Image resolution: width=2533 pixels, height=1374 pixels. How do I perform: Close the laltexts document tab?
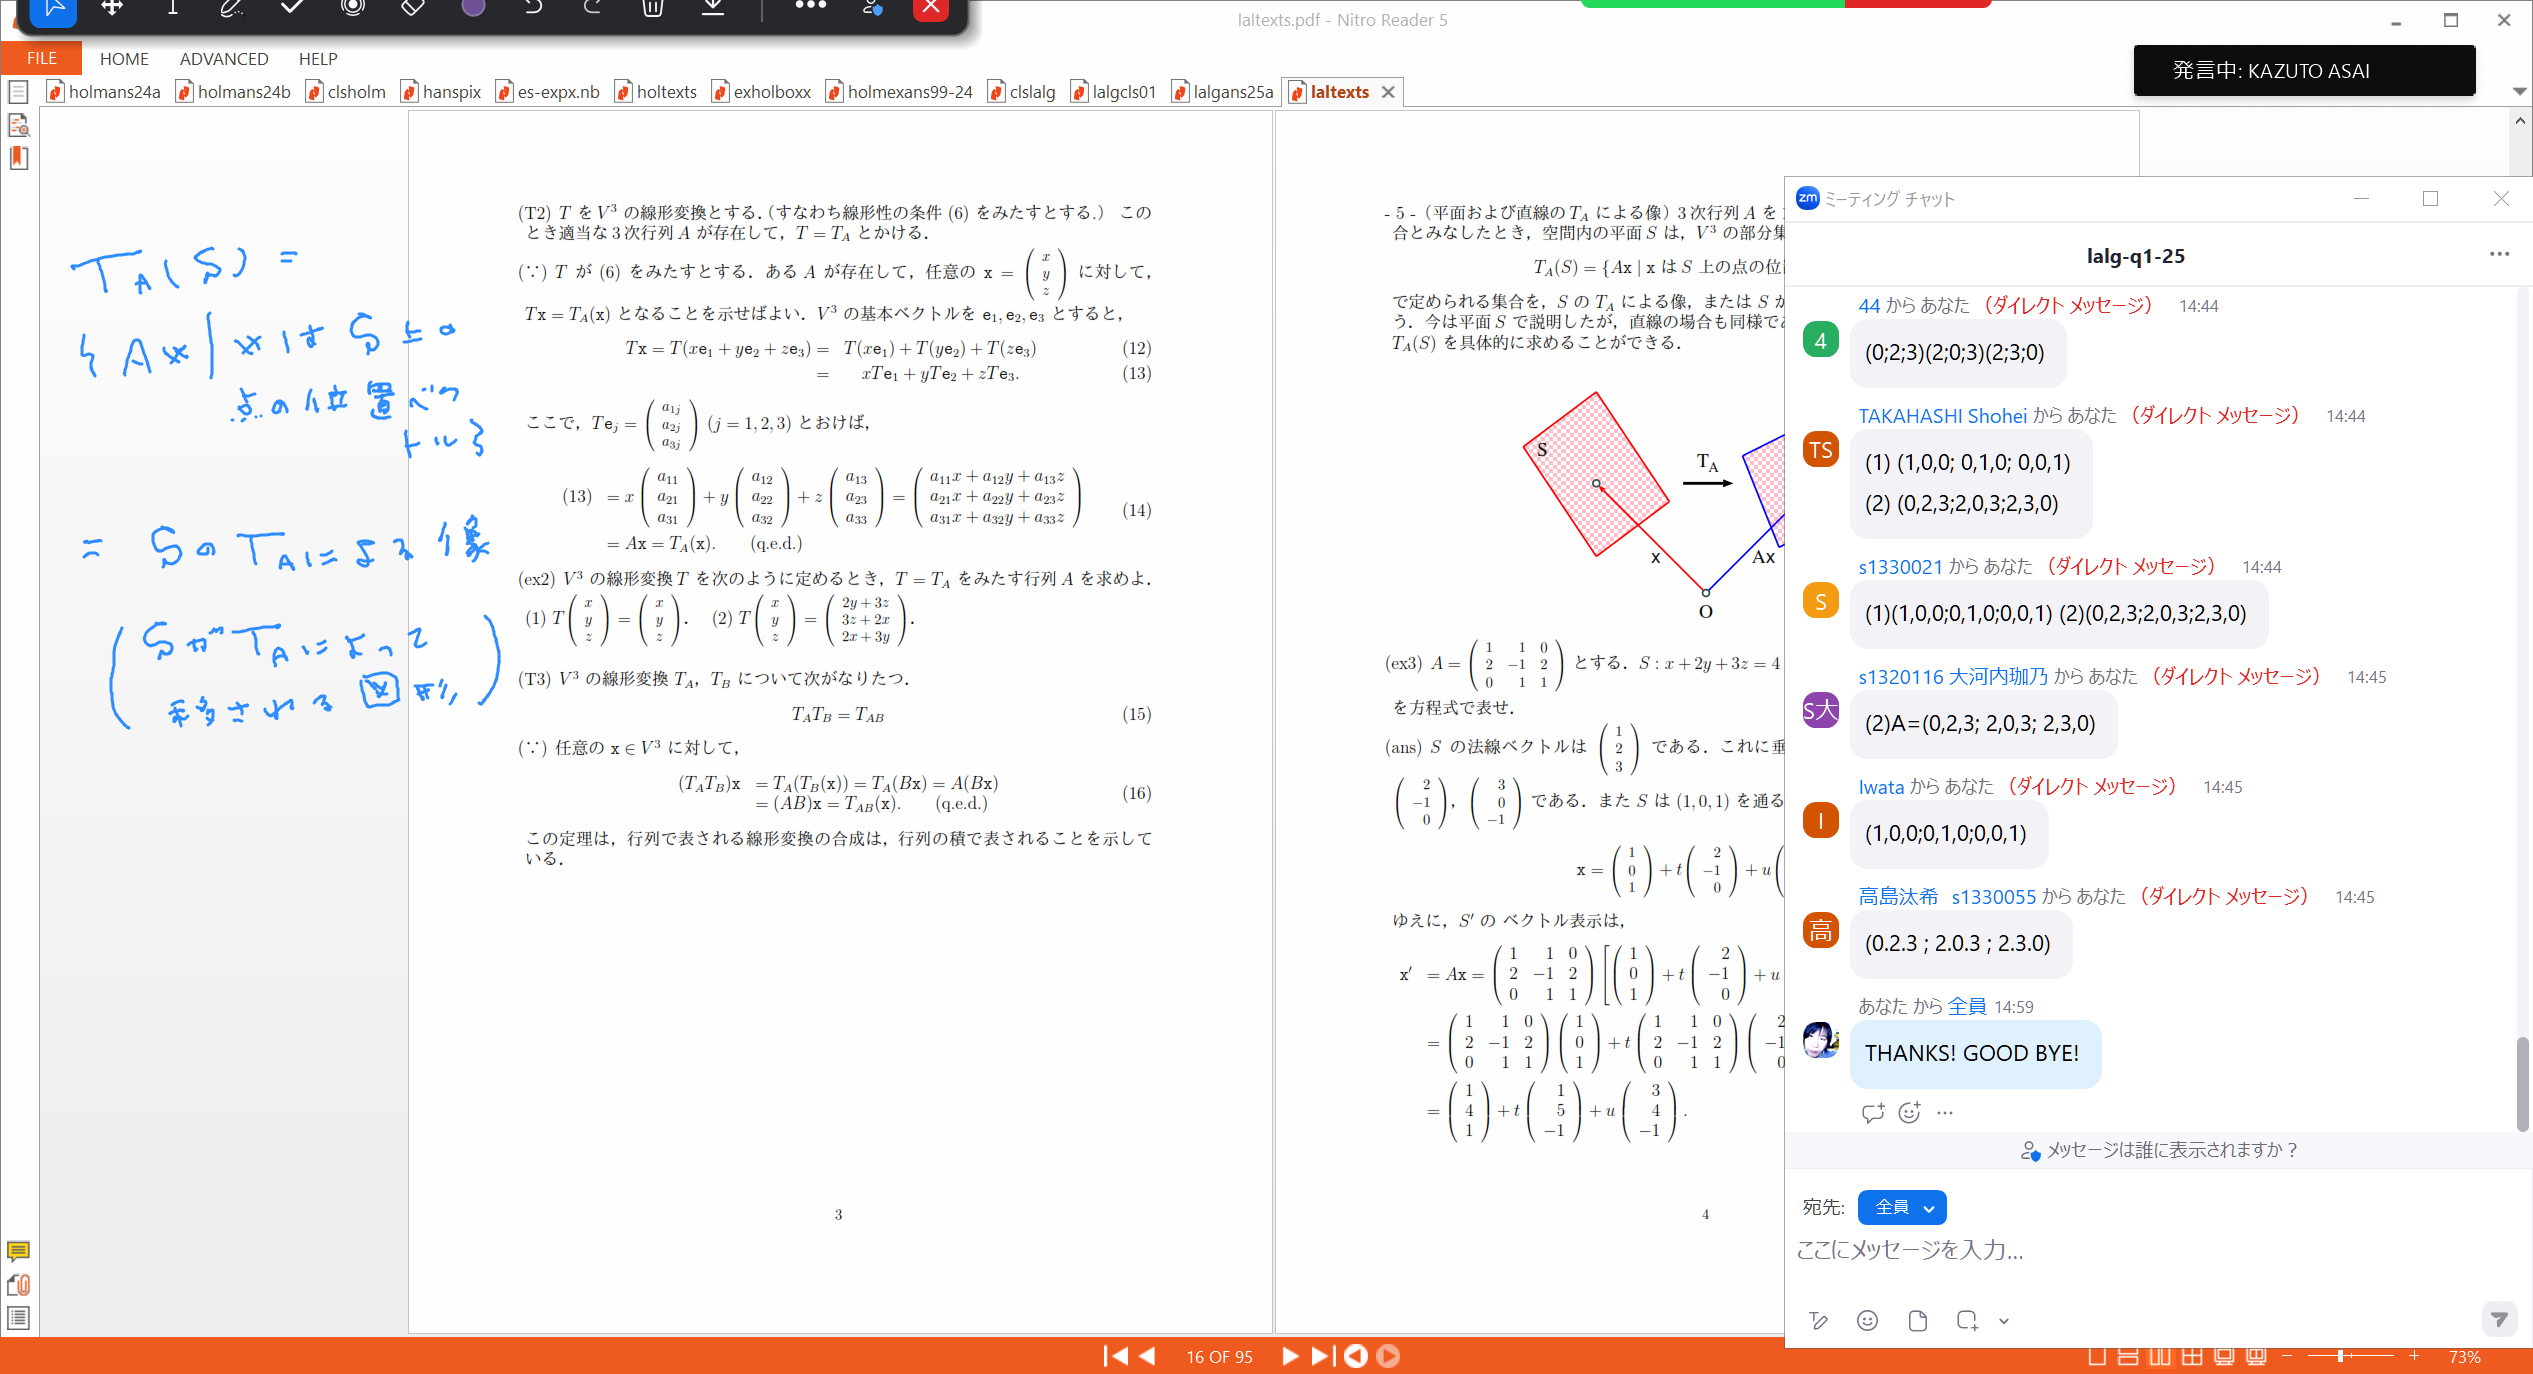(1388, 92)
